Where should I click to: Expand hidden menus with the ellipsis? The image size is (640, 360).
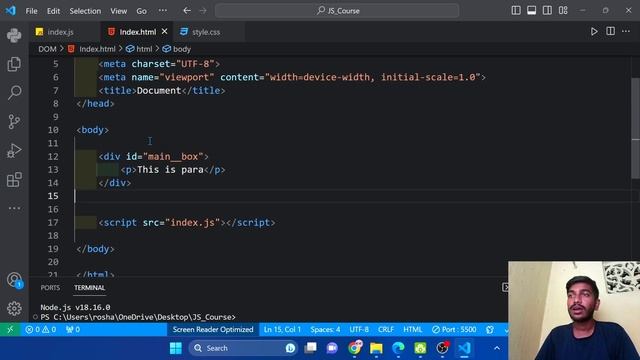click(x=162, y=11)
